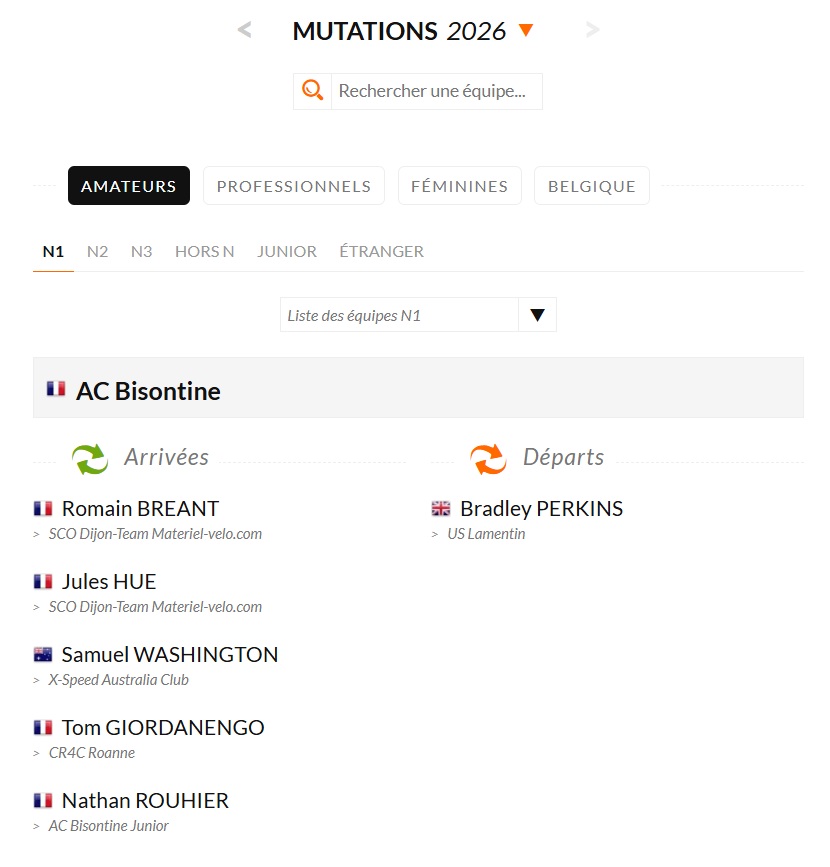Click the Australian flag by Samuel Washington

[43, 655]
